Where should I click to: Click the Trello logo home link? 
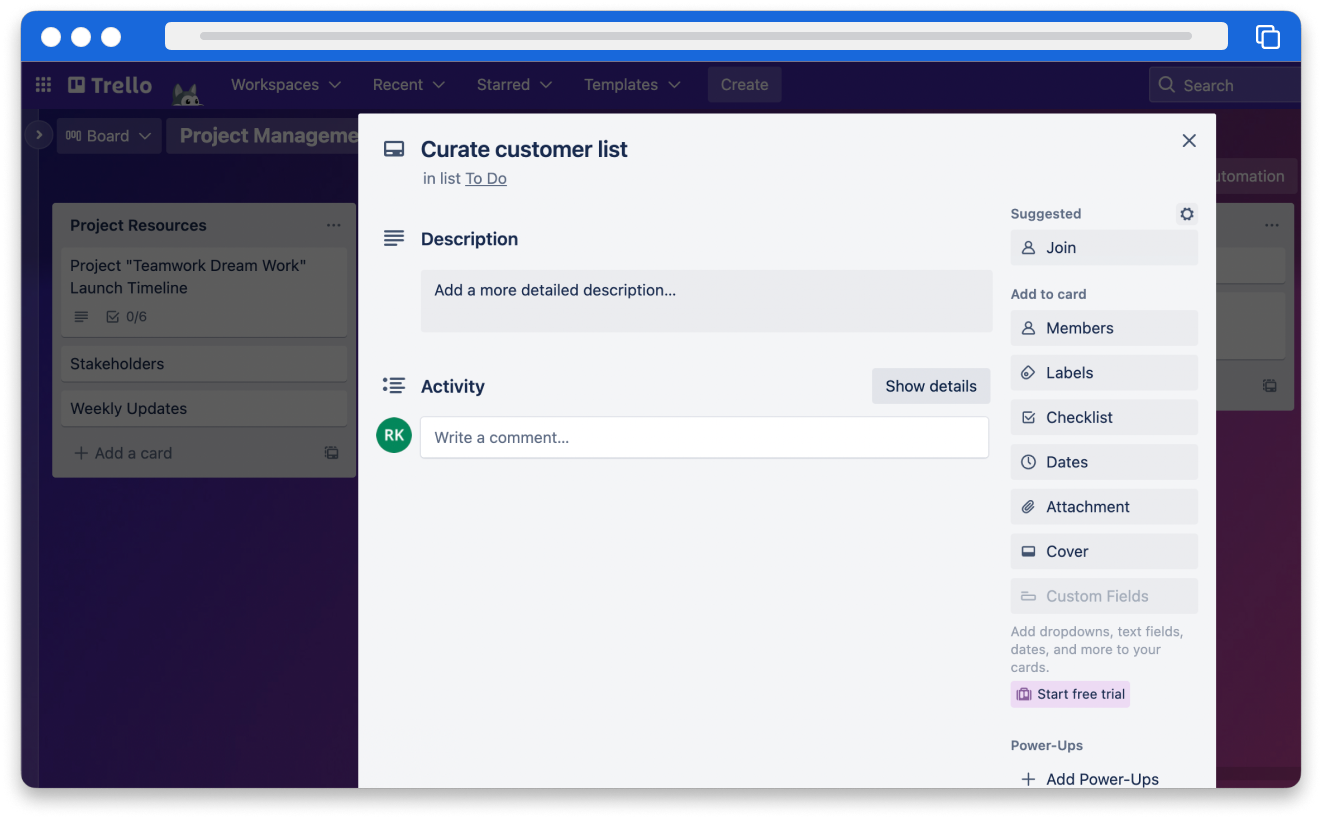110,85
